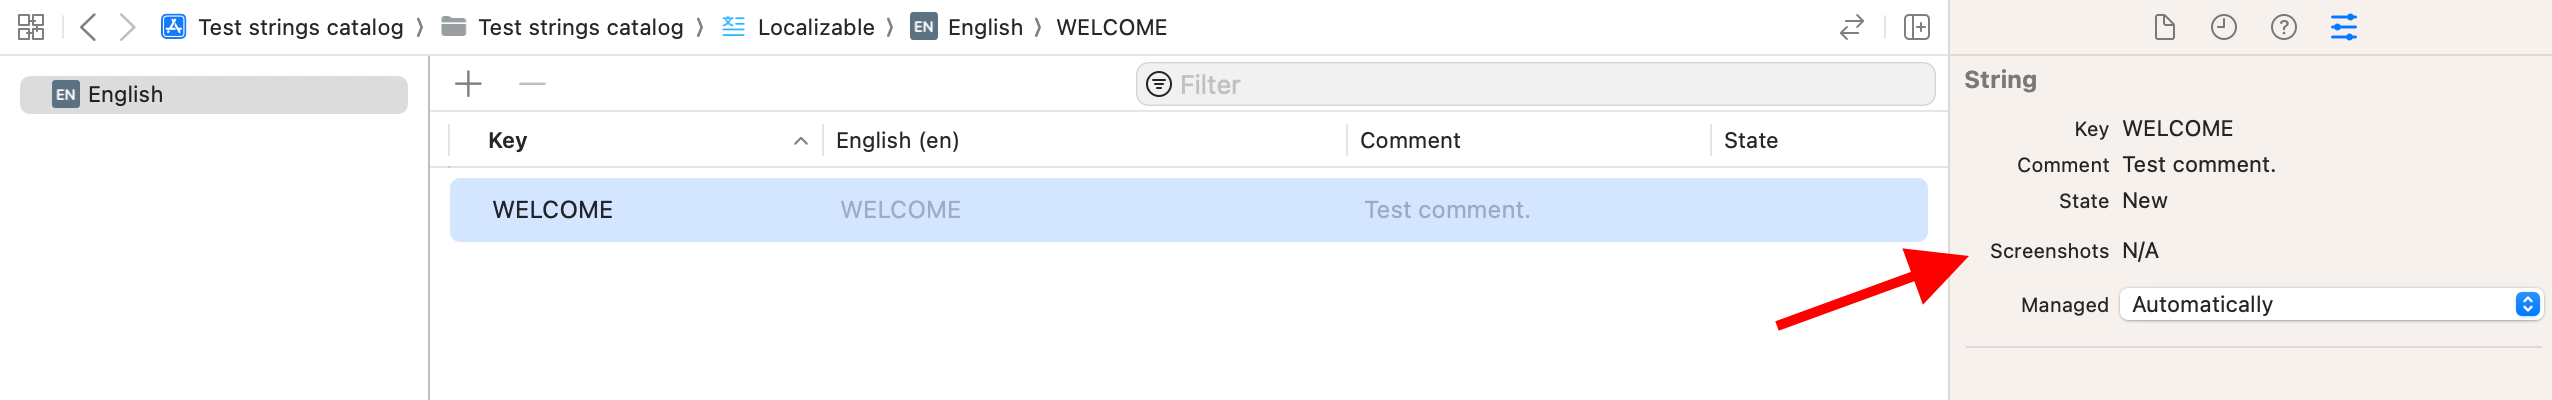2552x400 pixels.
Task: Open the File inspector icon
Action: pos(2164,27)
